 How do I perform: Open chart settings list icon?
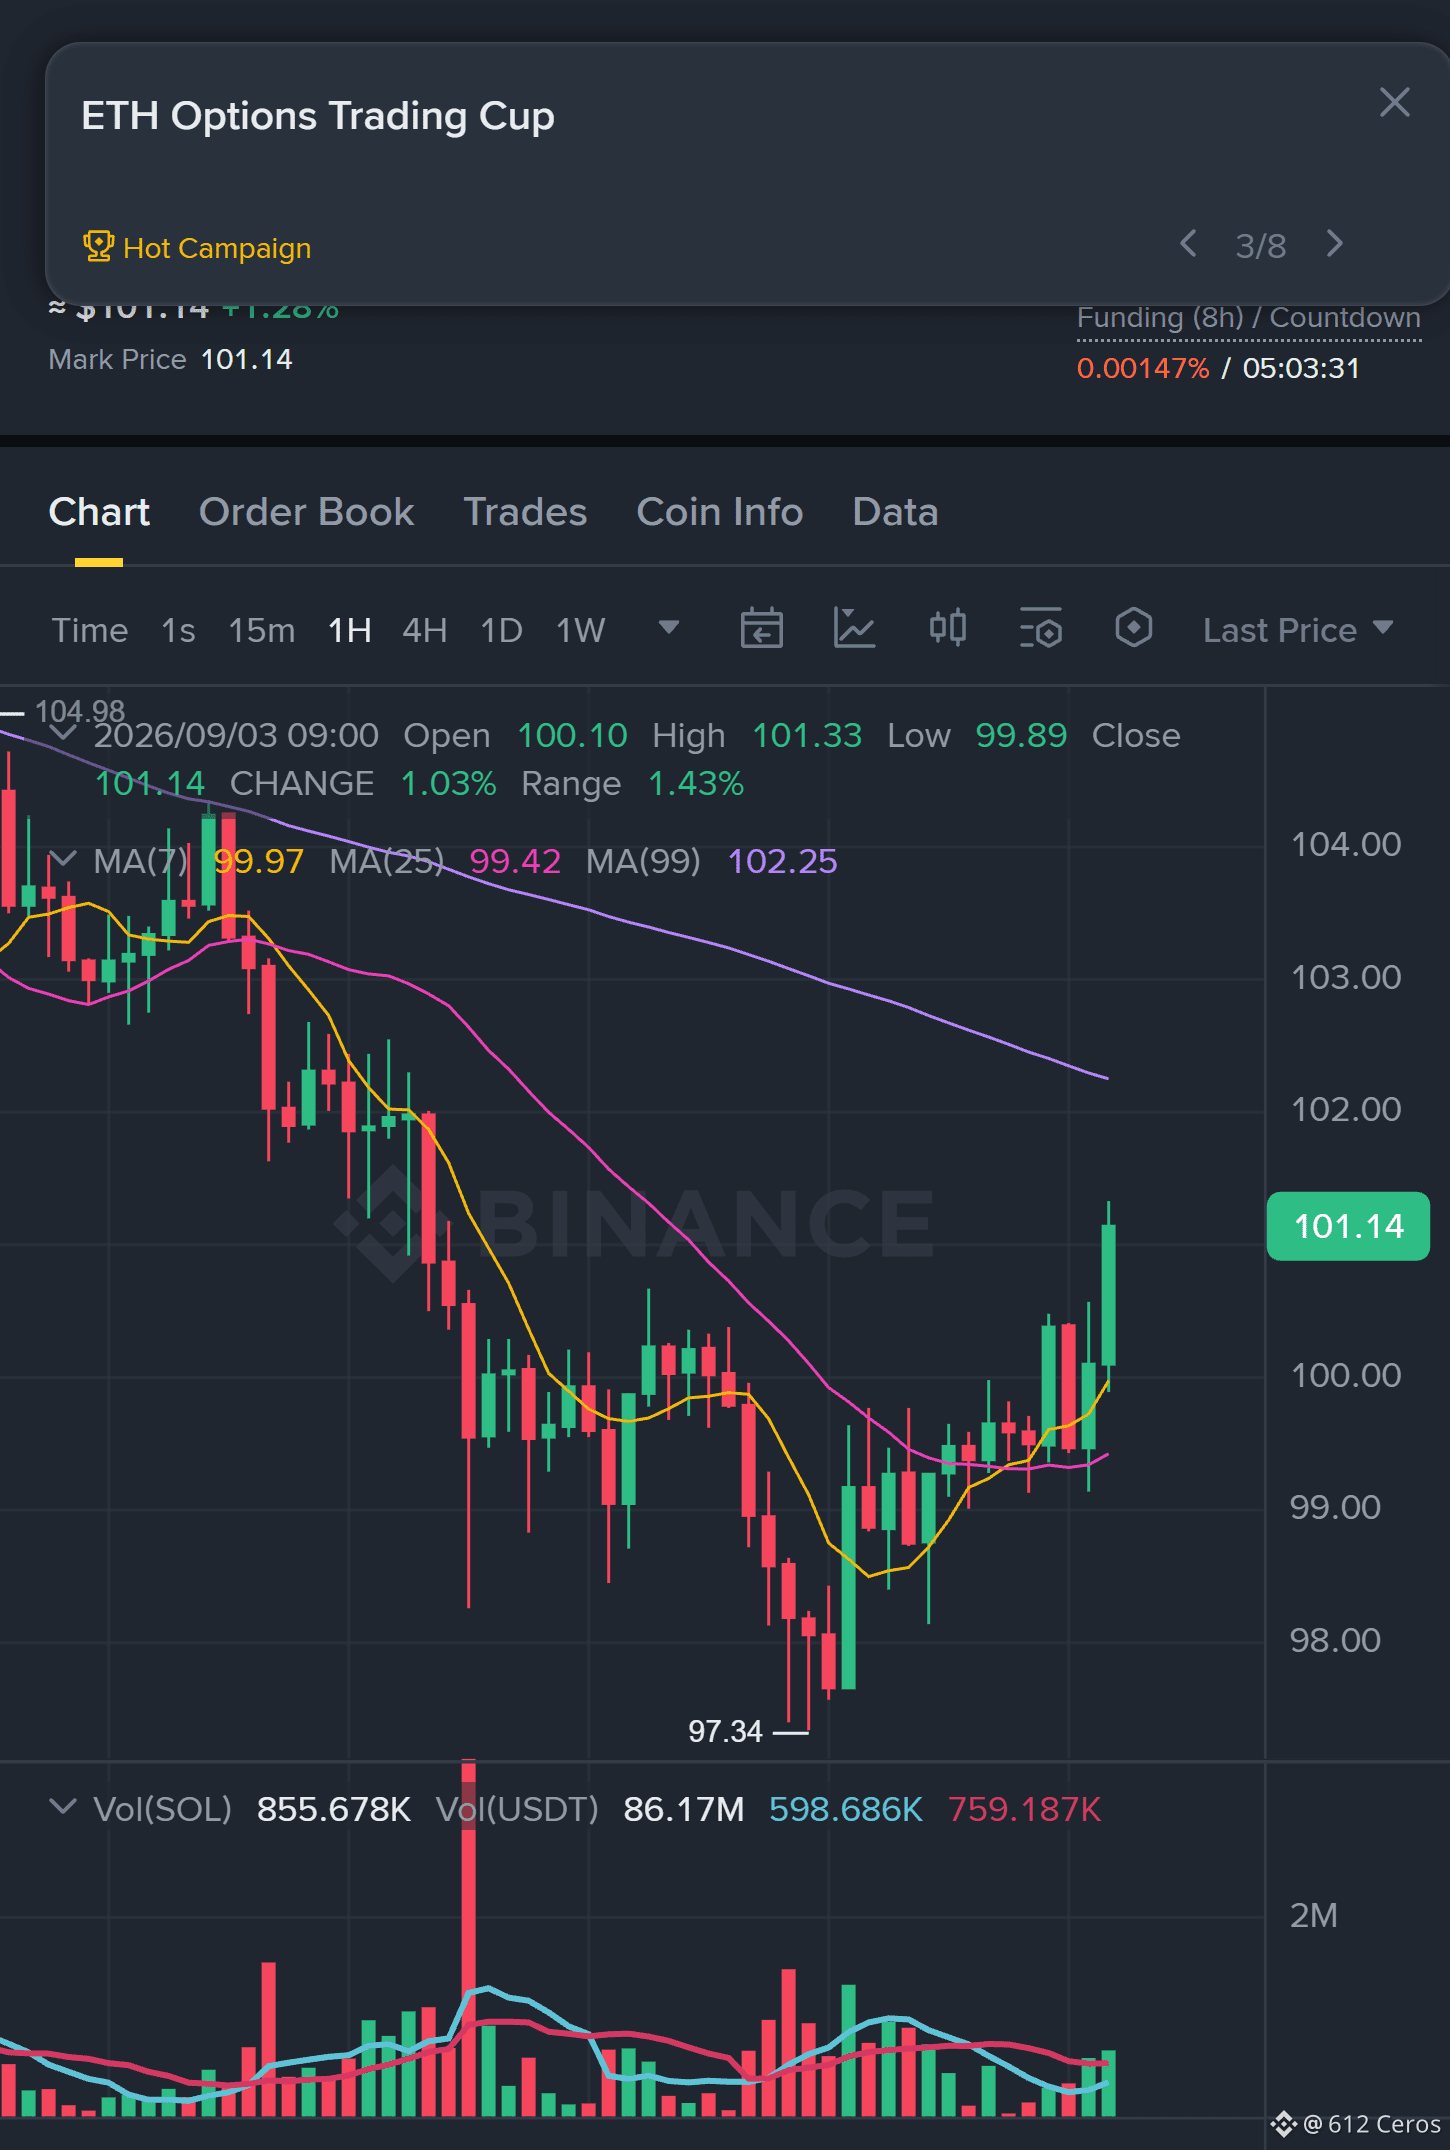point(1040,629)
